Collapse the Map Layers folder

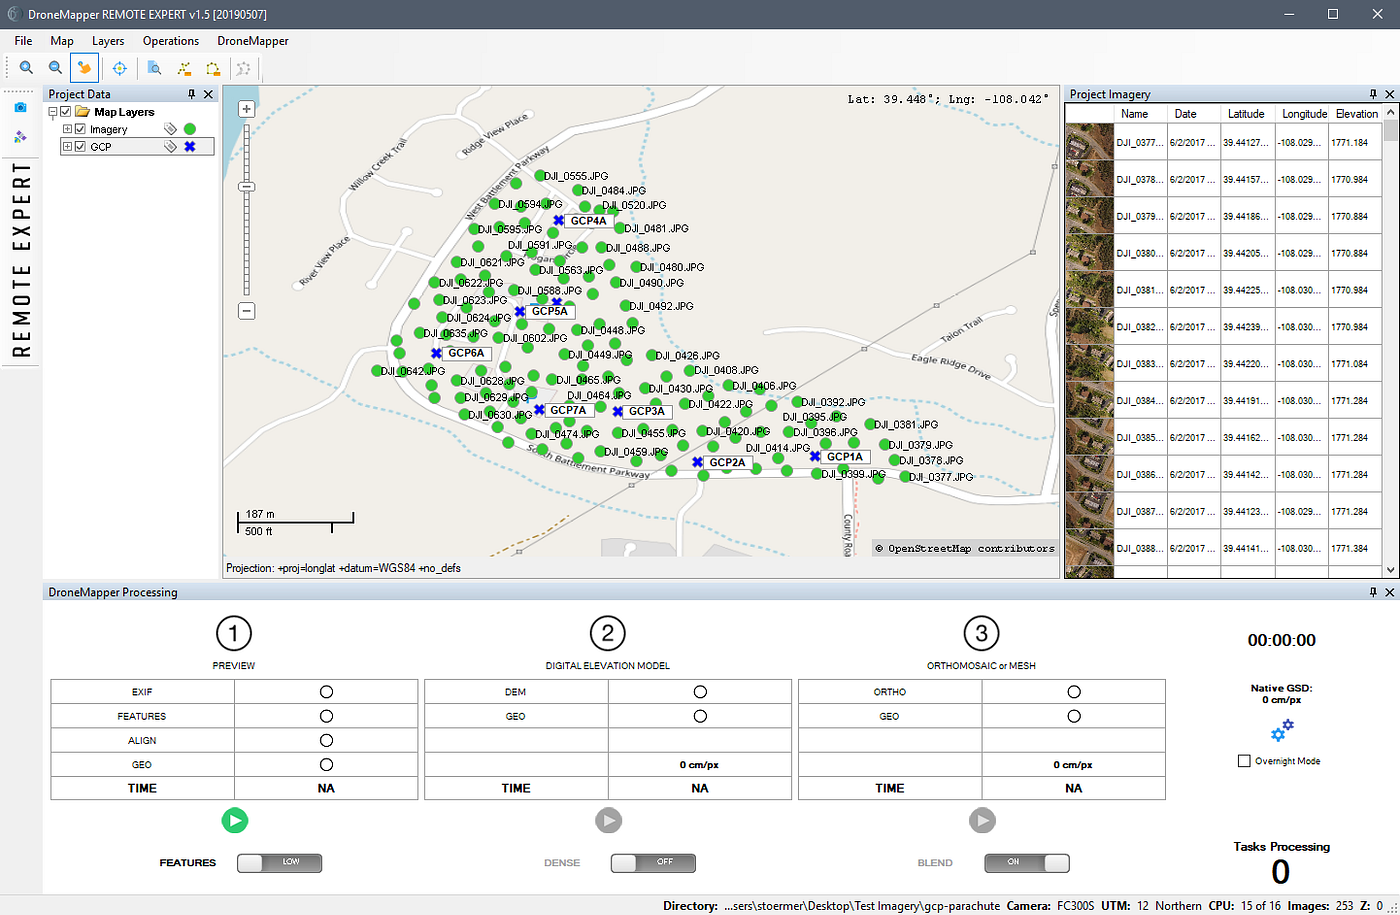(54, 111)
